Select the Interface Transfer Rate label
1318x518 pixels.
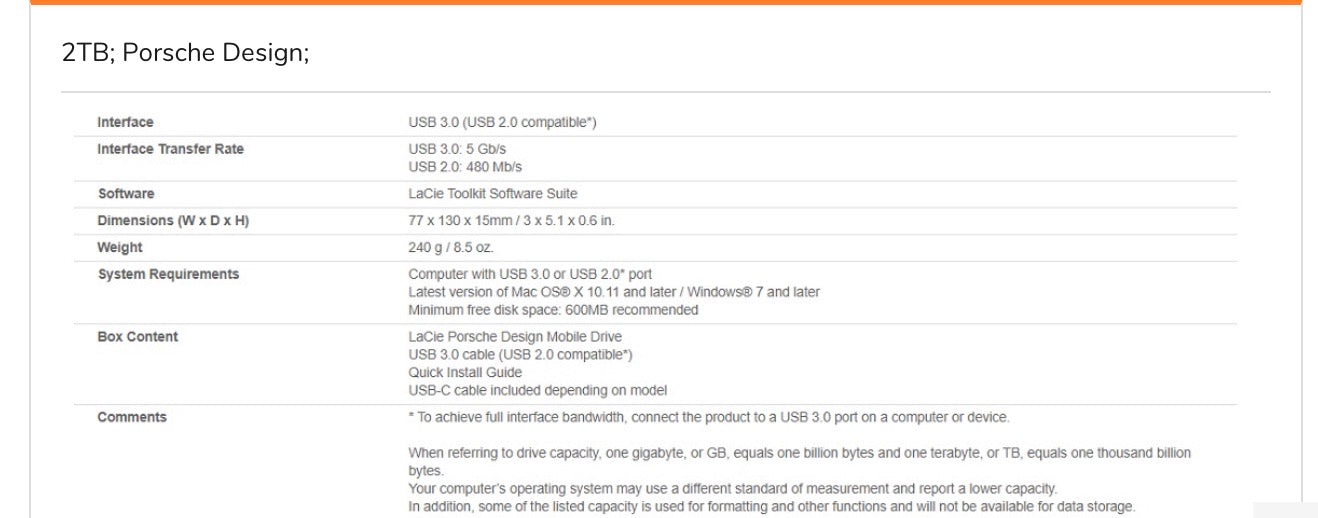170,149
